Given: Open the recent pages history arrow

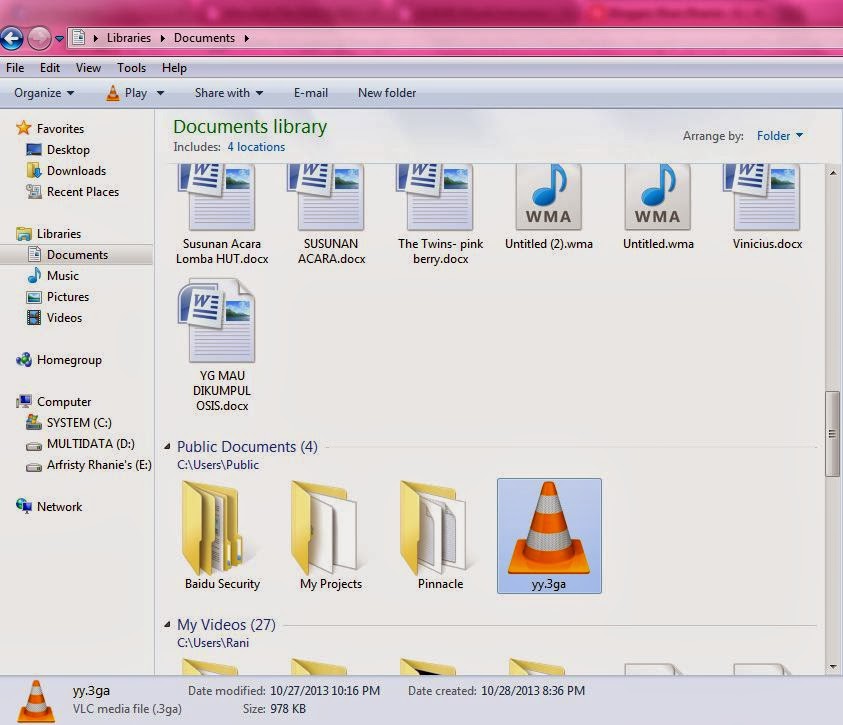Looking at the screenshot, I should 59,39.
